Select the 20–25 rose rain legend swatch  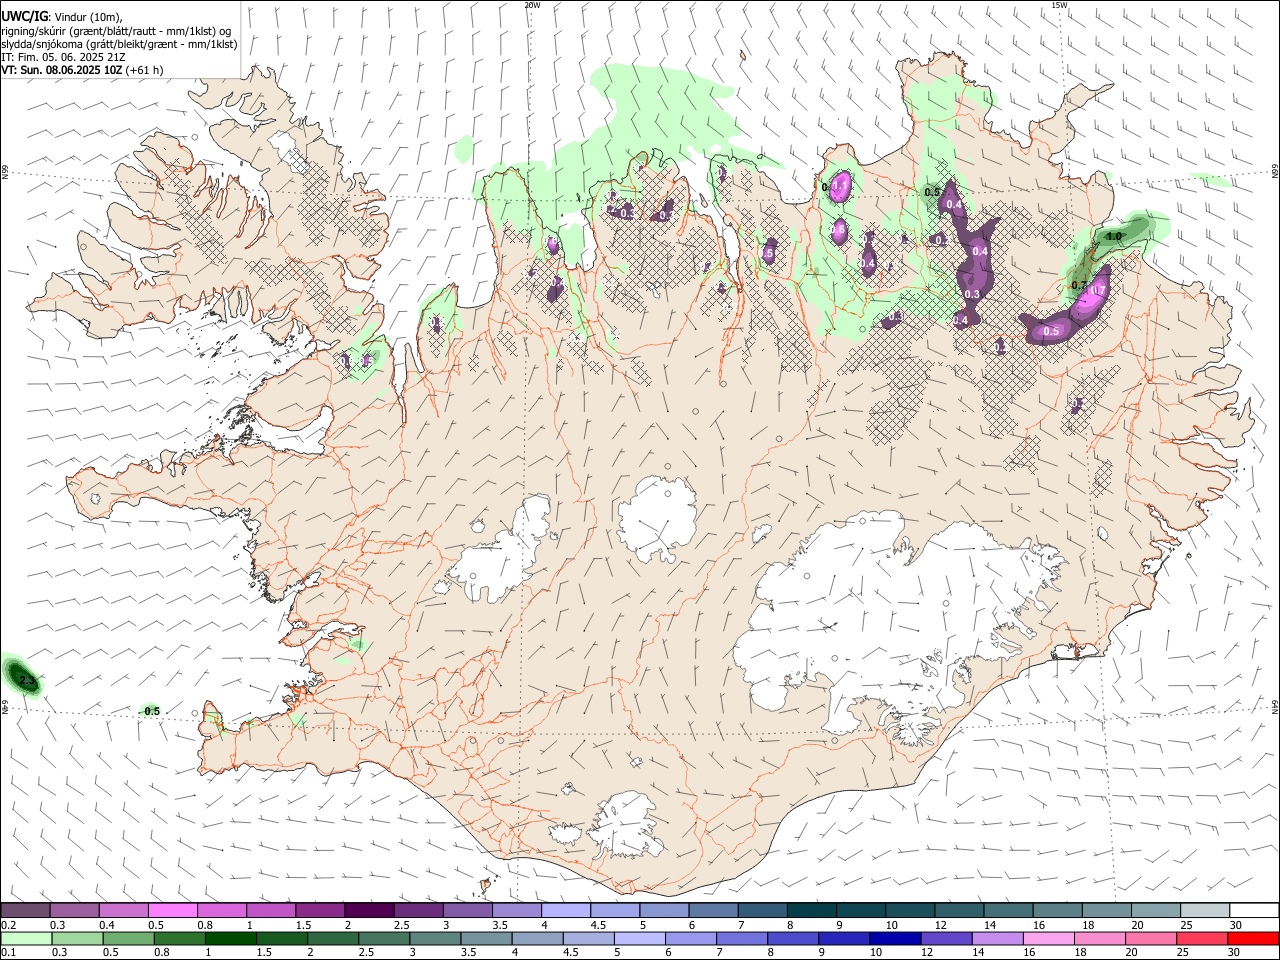[x=1151, y=939]
